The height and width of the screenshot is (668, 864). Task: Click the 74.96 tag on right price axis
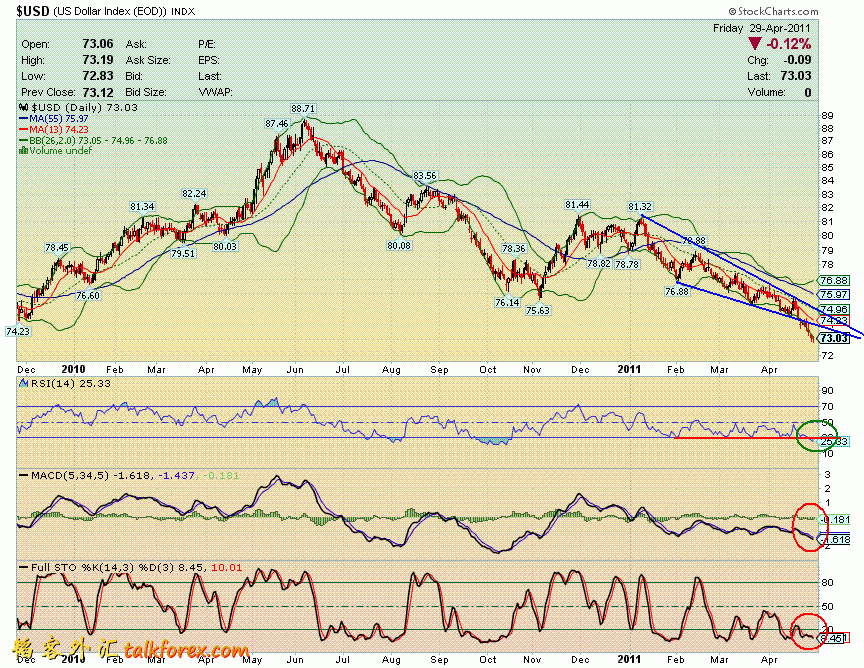[x=834, y=309]
